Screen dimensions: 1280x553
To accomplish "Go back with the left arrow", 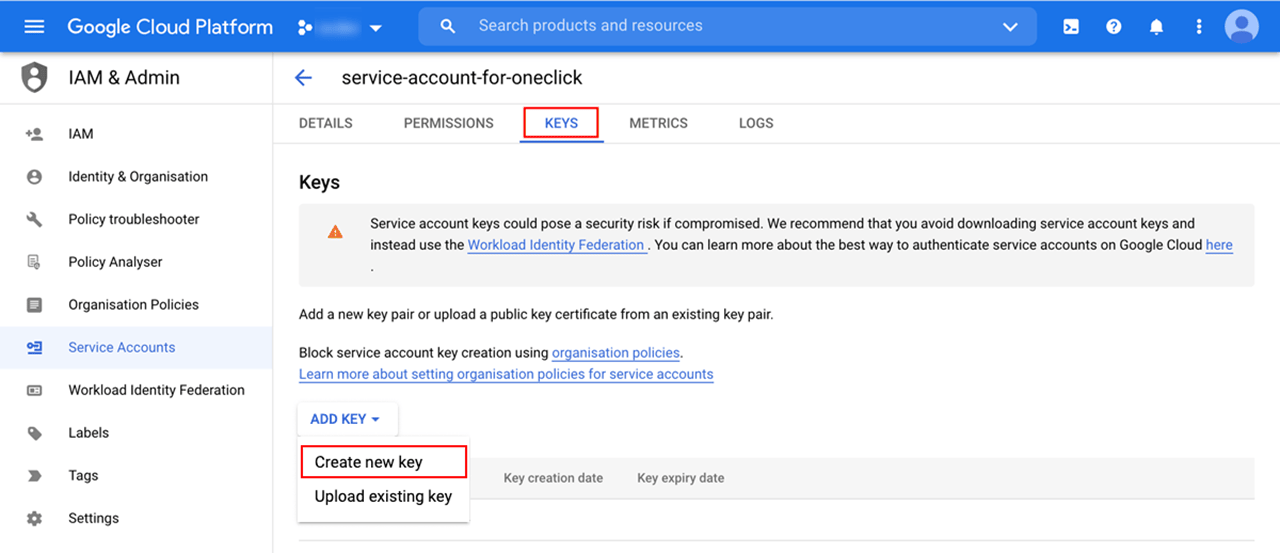I will tap(303, 77).
